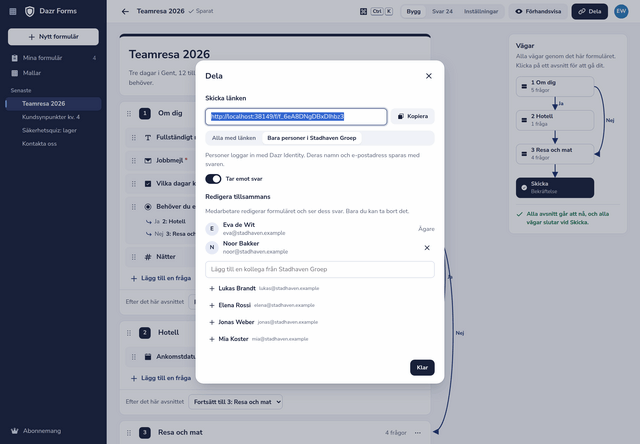Grab the drag handle of section Hotell
The height and width of the screenshot is (444, 640).
[x=129, y=333]
